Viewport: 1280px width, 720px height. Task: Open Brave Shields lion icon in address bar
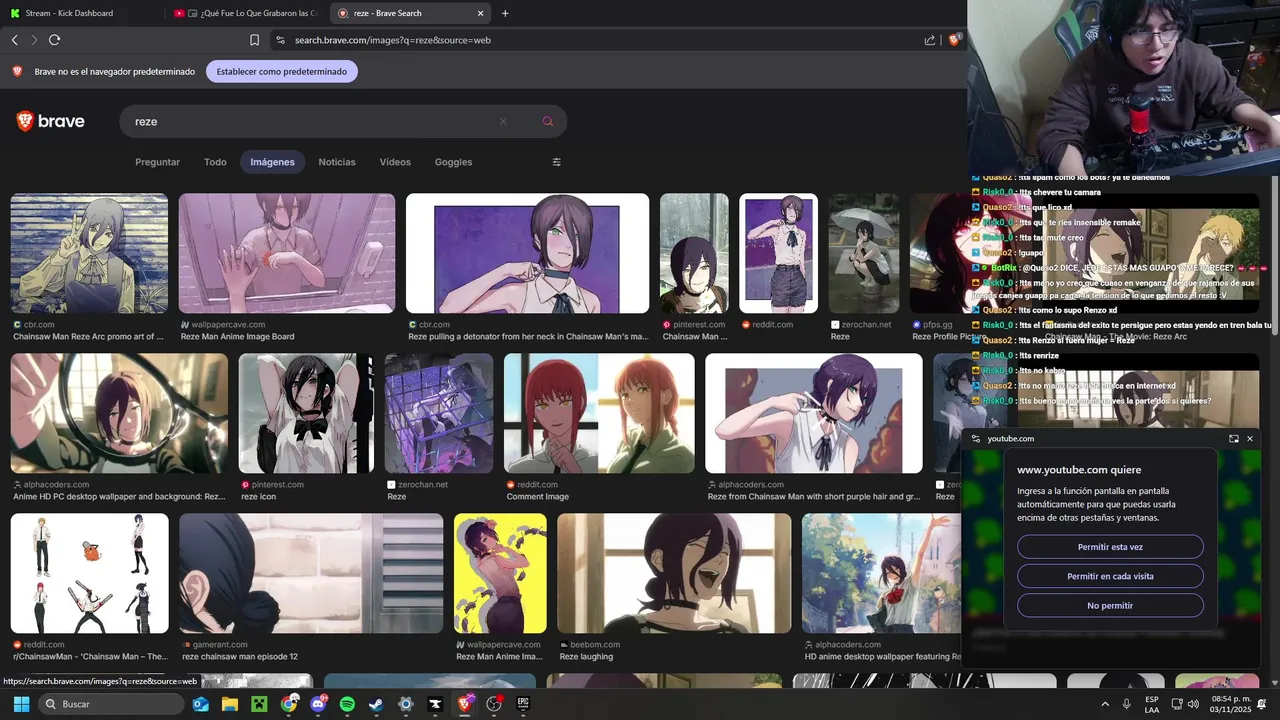pos(954,40)
